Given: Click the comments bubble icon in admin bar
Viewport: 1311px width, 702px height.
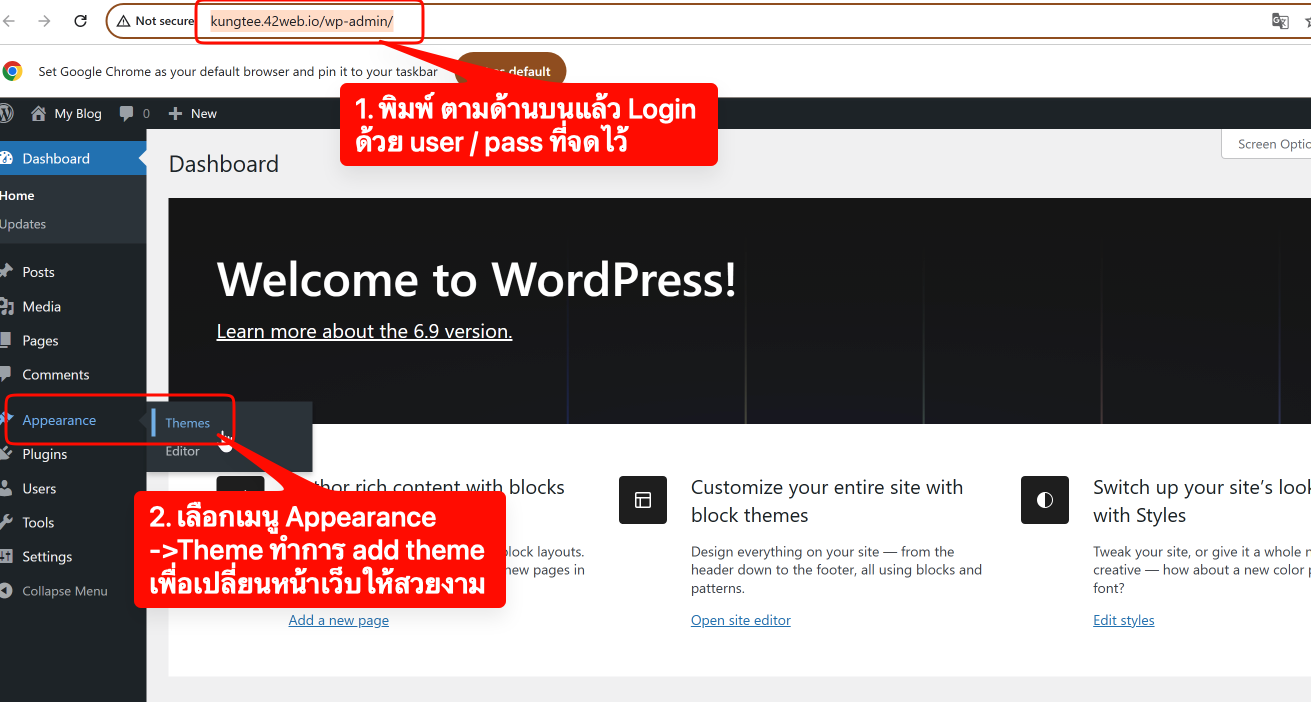Looking at the screenshot, I should 127,113.
